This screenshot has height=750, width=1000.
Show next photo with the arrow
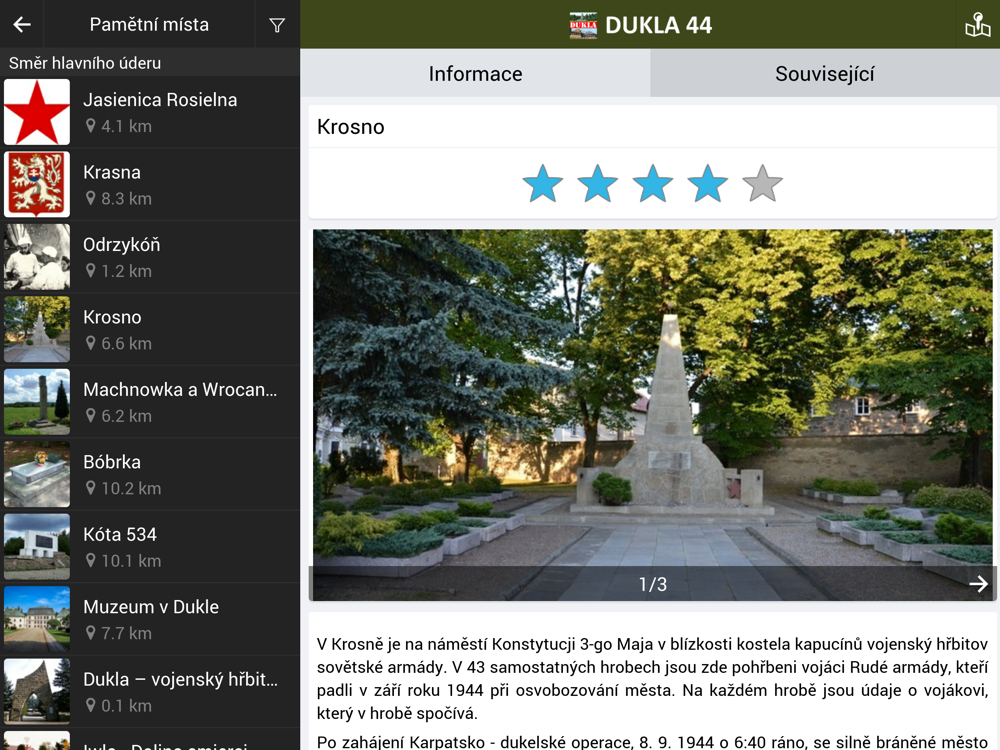tap(978, 584)
